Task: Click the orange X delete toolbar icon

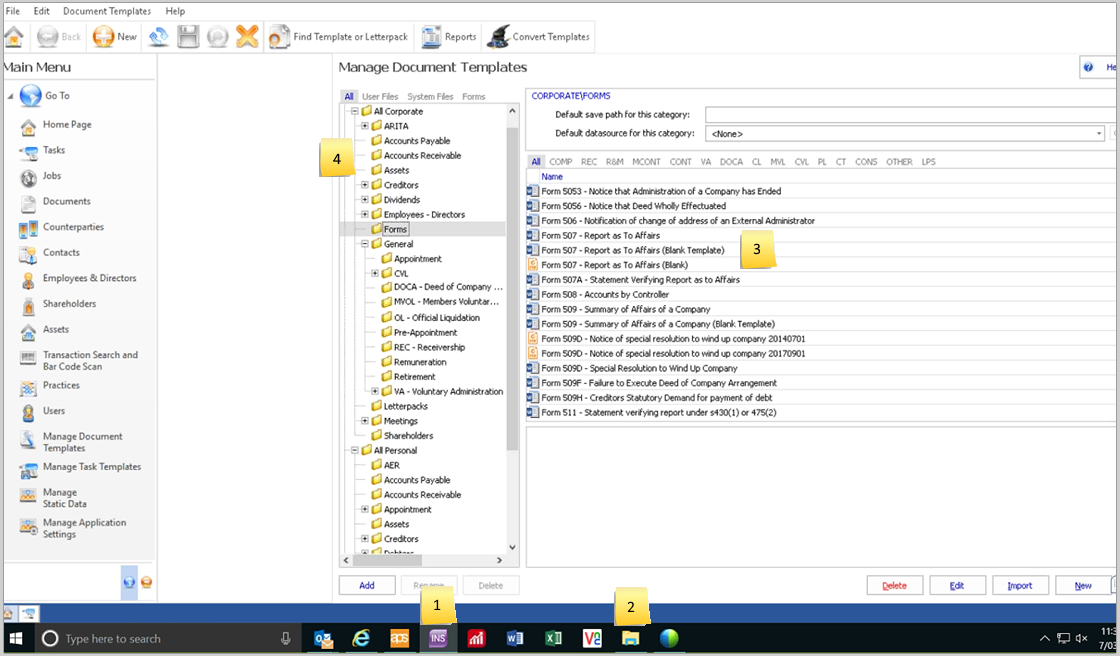Action: pos(247,37)
